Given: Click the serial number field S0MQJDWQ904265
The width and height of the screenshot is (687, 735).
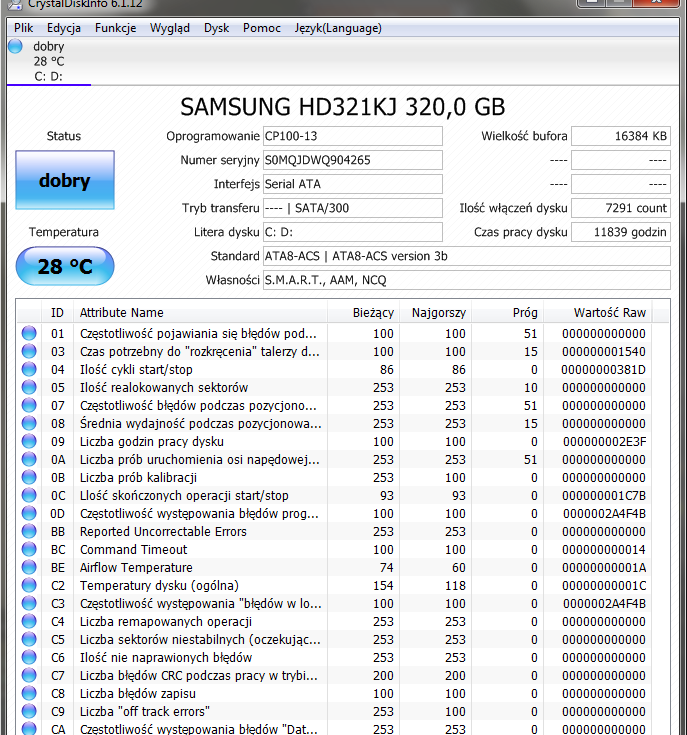Looking at the screenshot, I should [x=352, y=160].
